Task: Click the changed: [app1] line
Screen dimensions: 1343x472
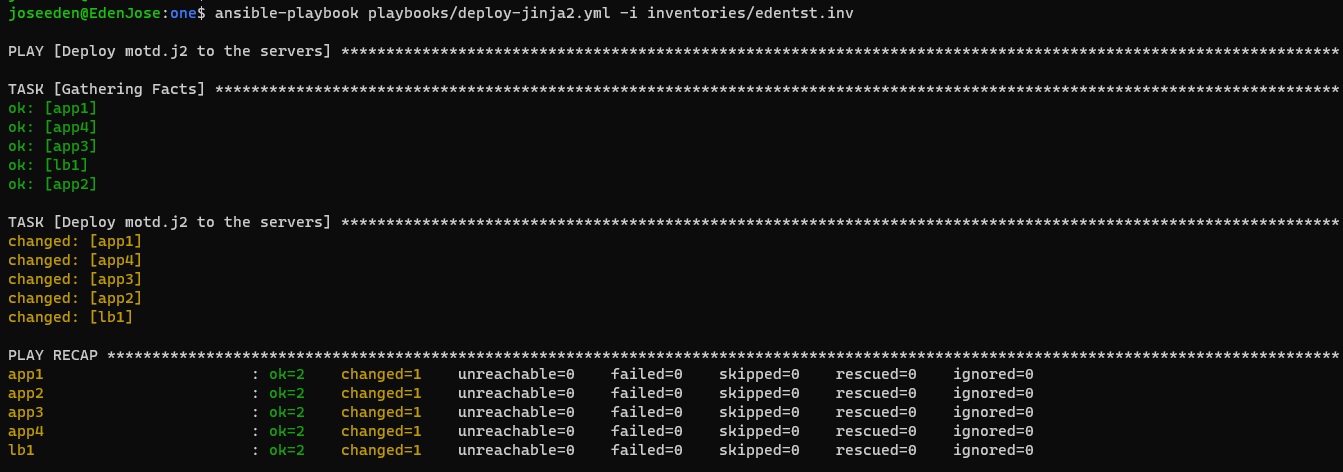Action: coord(75,241)
